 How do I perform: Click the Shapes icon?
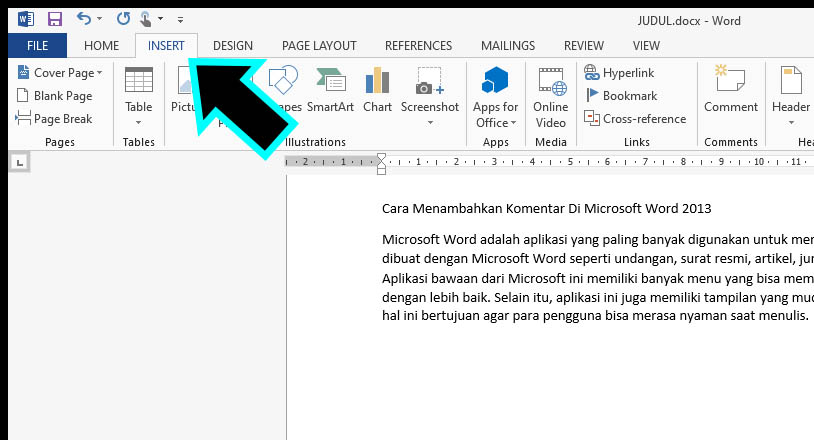click(283, 79)
